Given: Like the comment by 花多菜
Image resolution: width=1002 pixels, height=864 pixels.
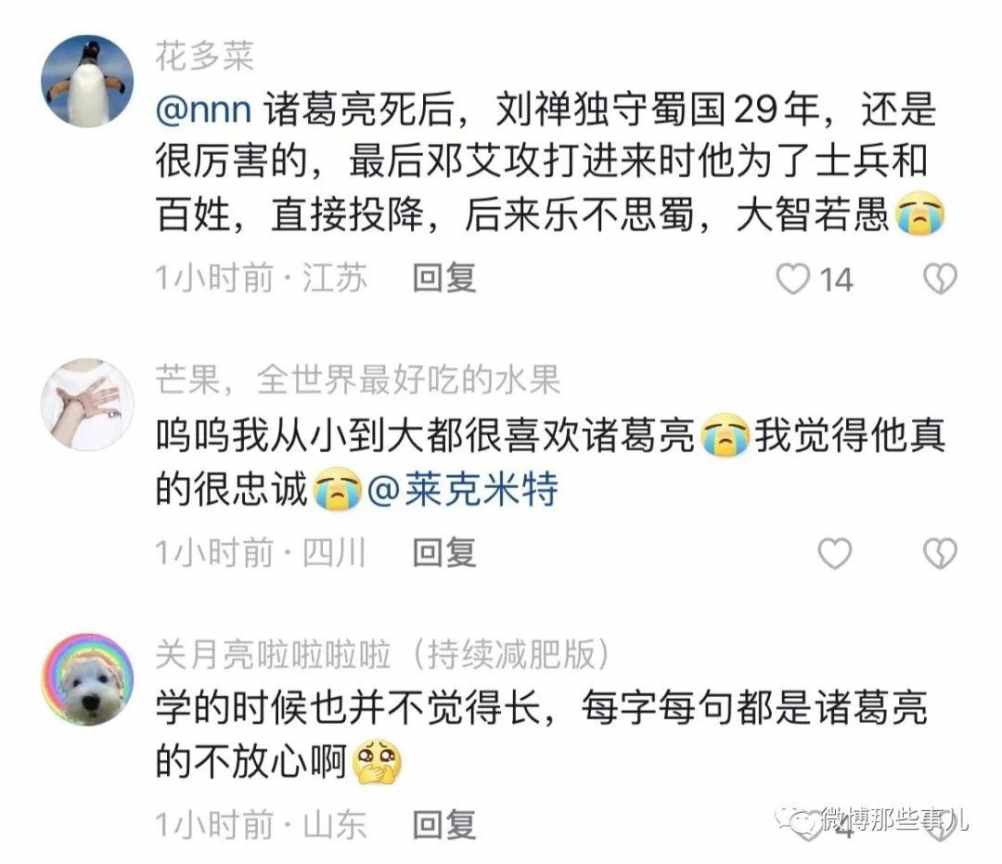Looking at the screenshot, I should [x=793, y=279].
